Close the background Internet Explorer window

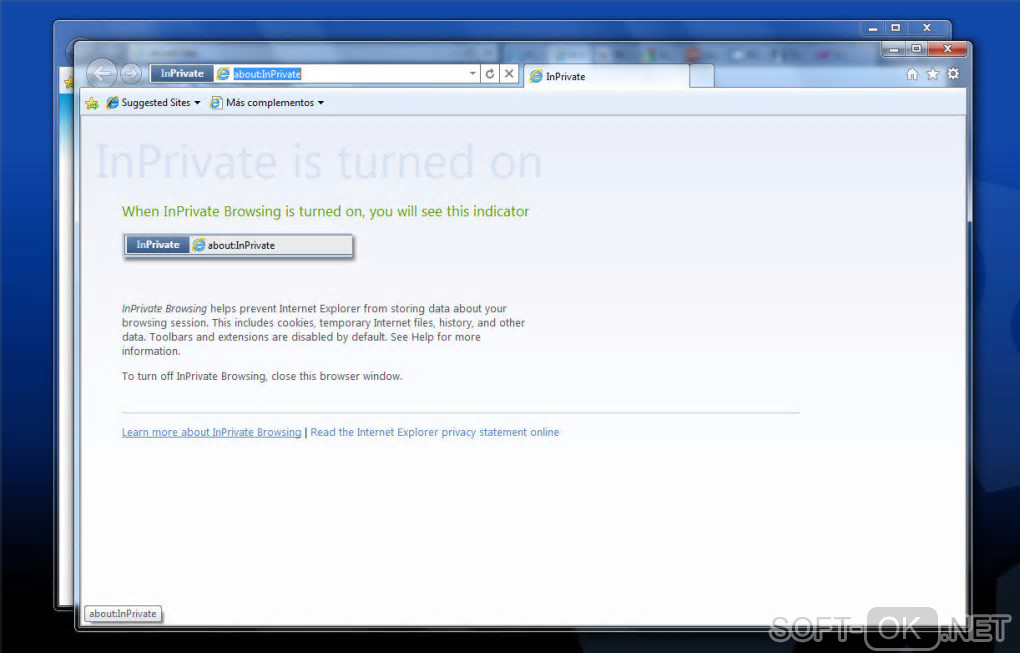(927, 28)
